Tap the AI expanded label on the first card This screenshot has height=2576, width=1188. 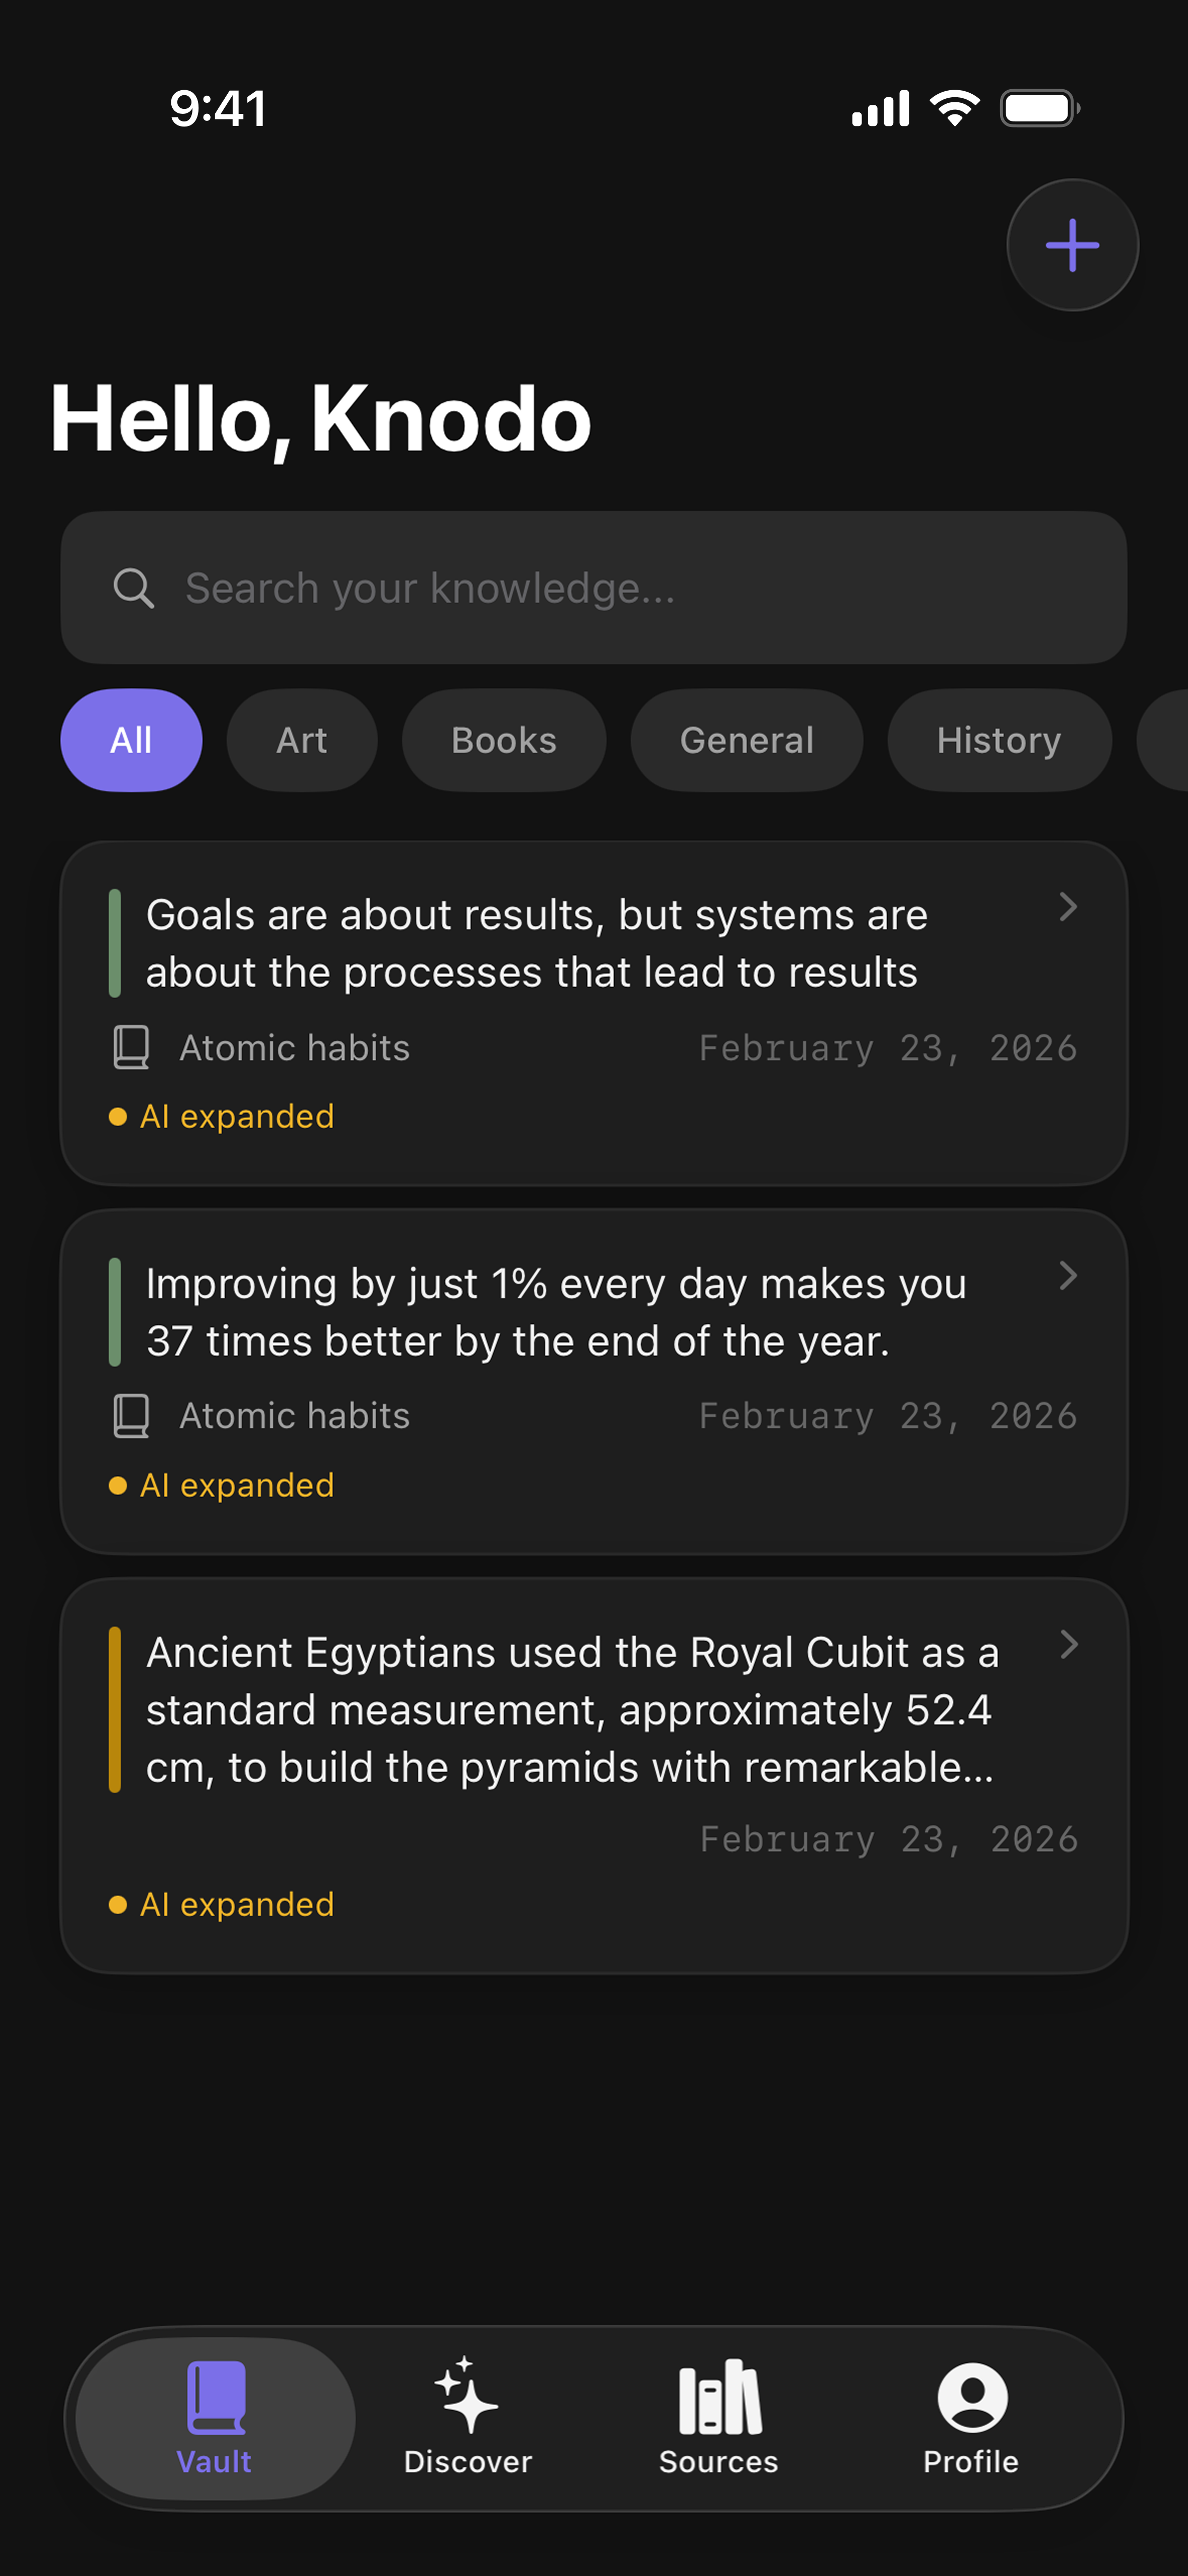click(x=221, y=1115)
